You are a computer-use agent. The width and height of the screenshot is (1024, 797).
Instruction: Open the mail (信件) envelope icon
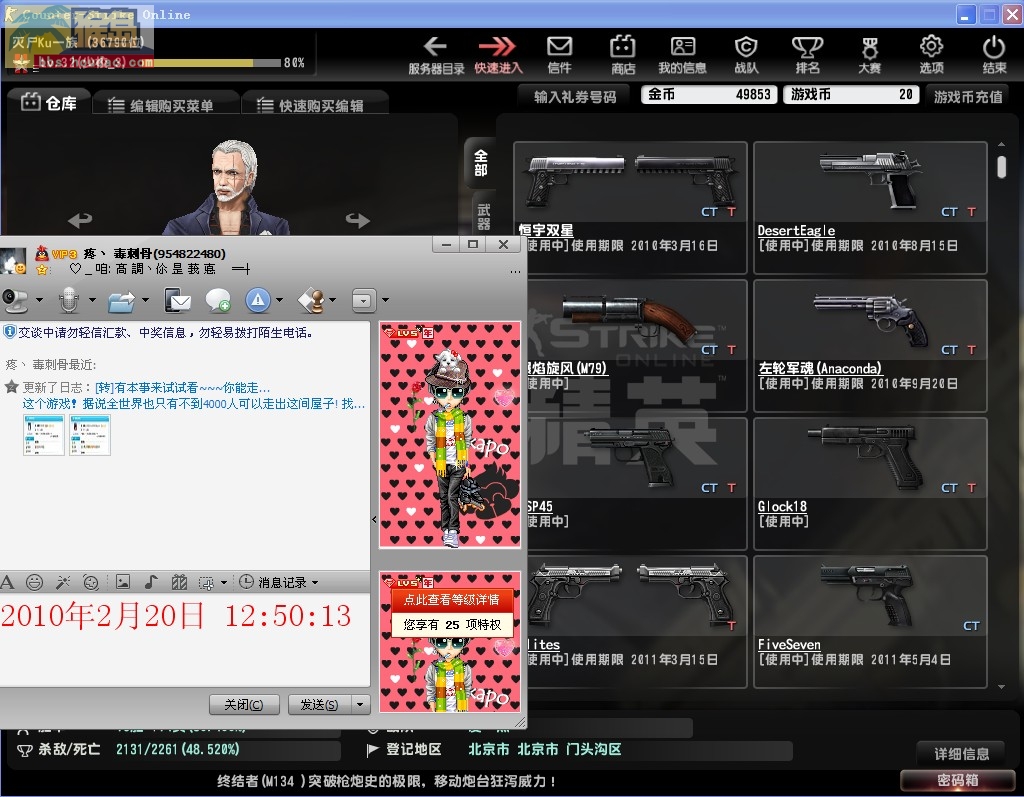tap(559, 46)
